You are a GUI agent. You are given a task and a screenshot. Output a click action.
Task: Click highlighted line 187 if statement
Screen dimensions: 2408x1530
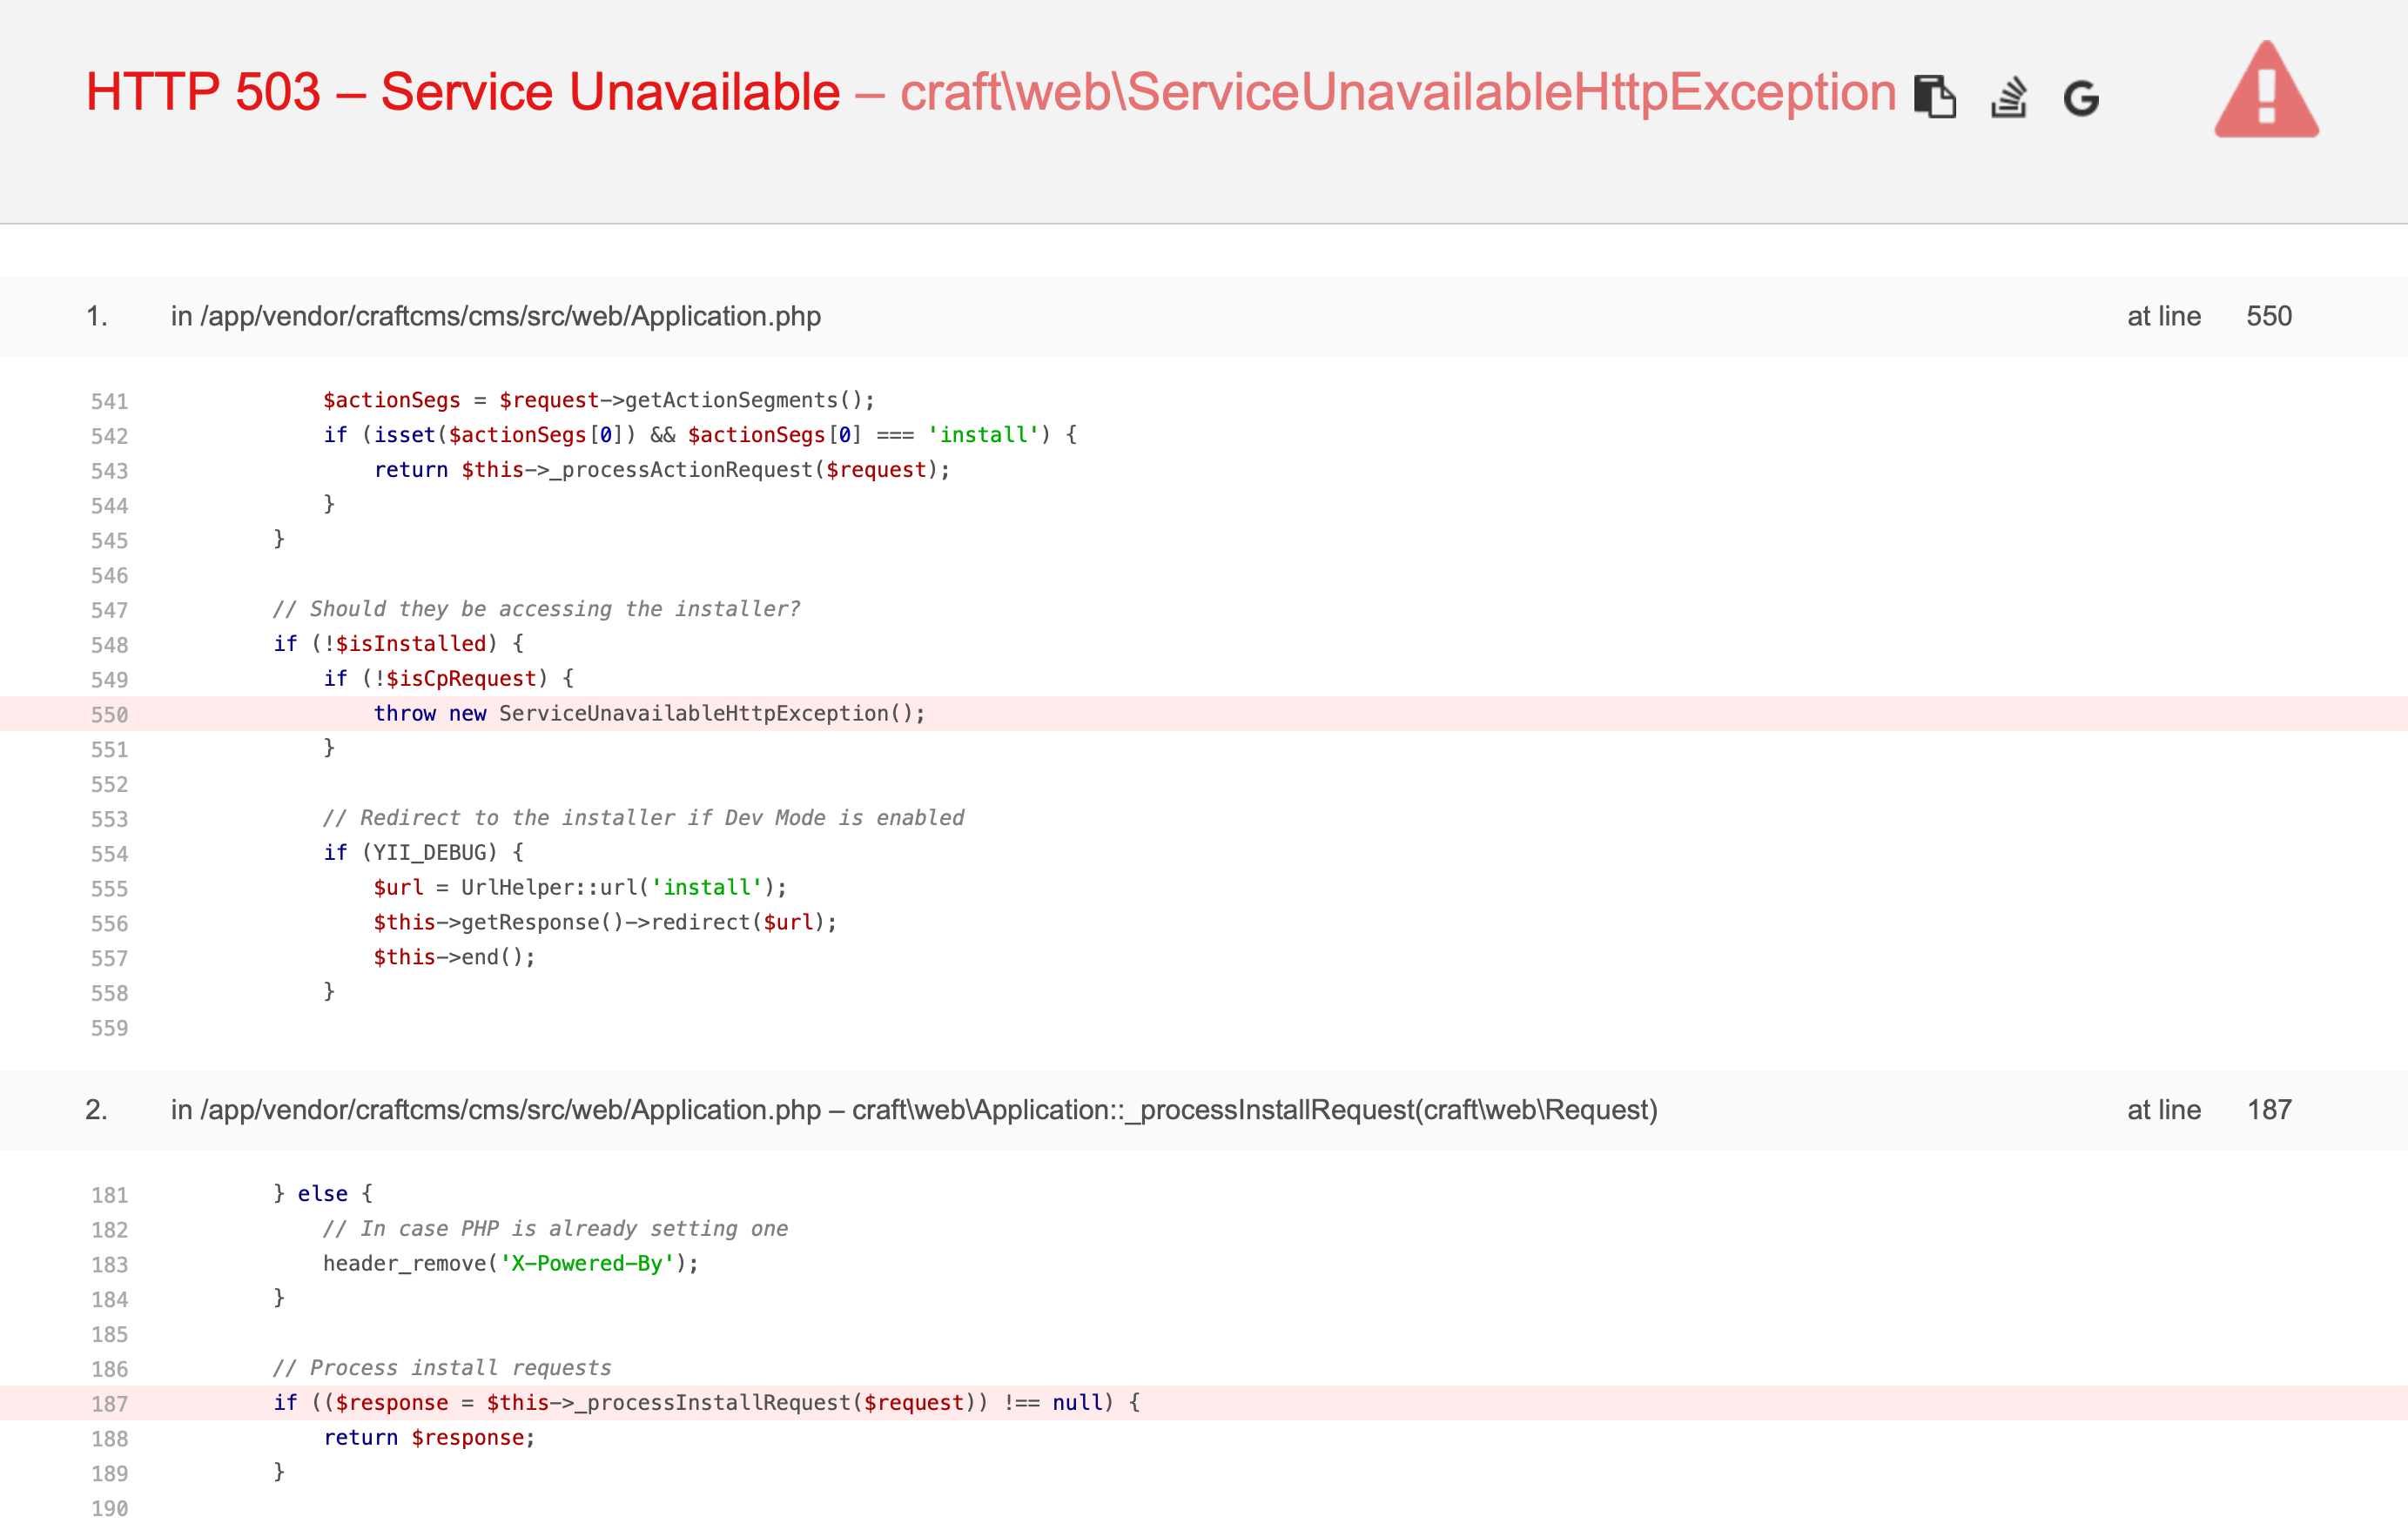click(1204, 1403)
